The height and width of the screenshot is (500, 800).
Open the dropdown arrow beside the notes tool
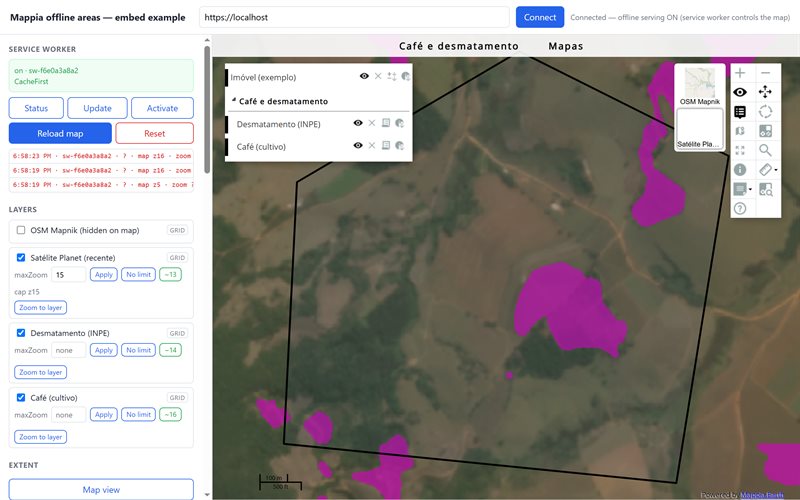[750, 189]
